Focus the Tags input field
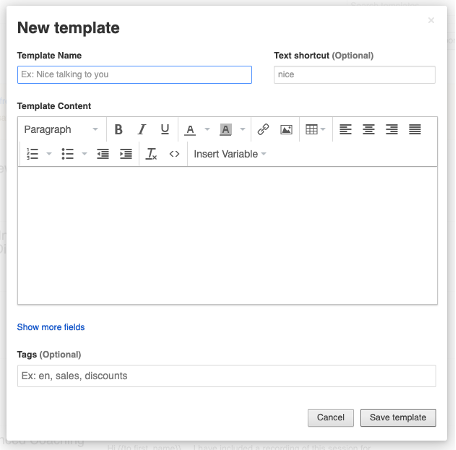Screen dimensions: 456x450 (x=226, y=376)
